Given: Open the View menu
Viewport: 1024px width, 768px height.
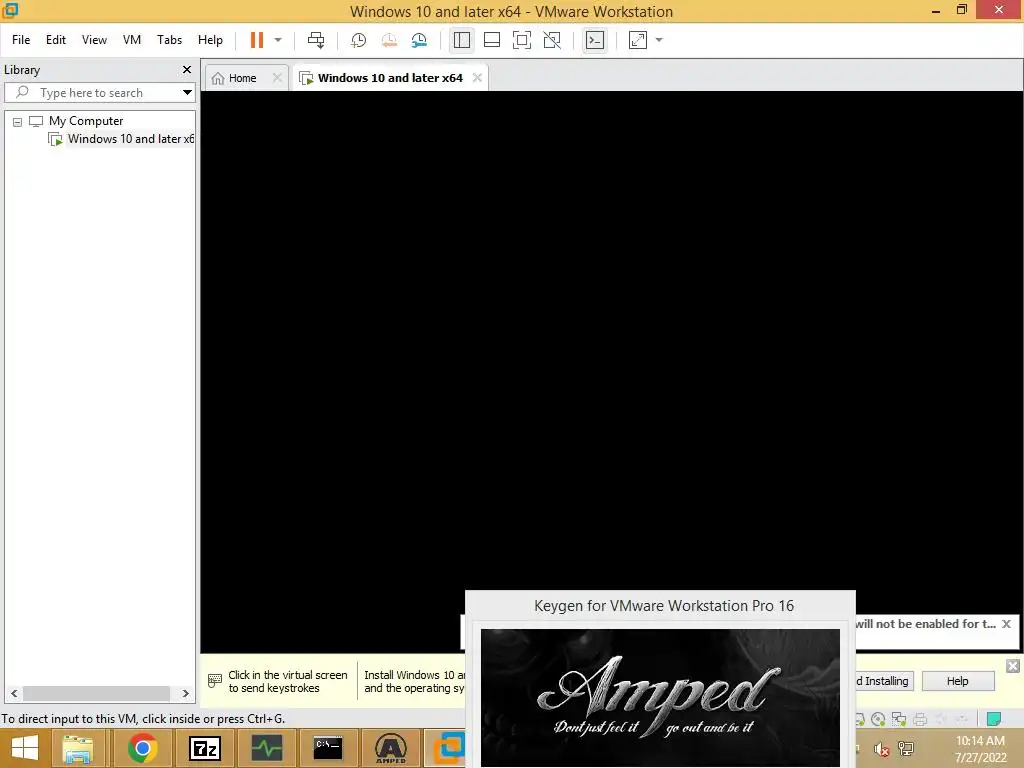Looking at the screenshot, I should (x=94, y=40).
